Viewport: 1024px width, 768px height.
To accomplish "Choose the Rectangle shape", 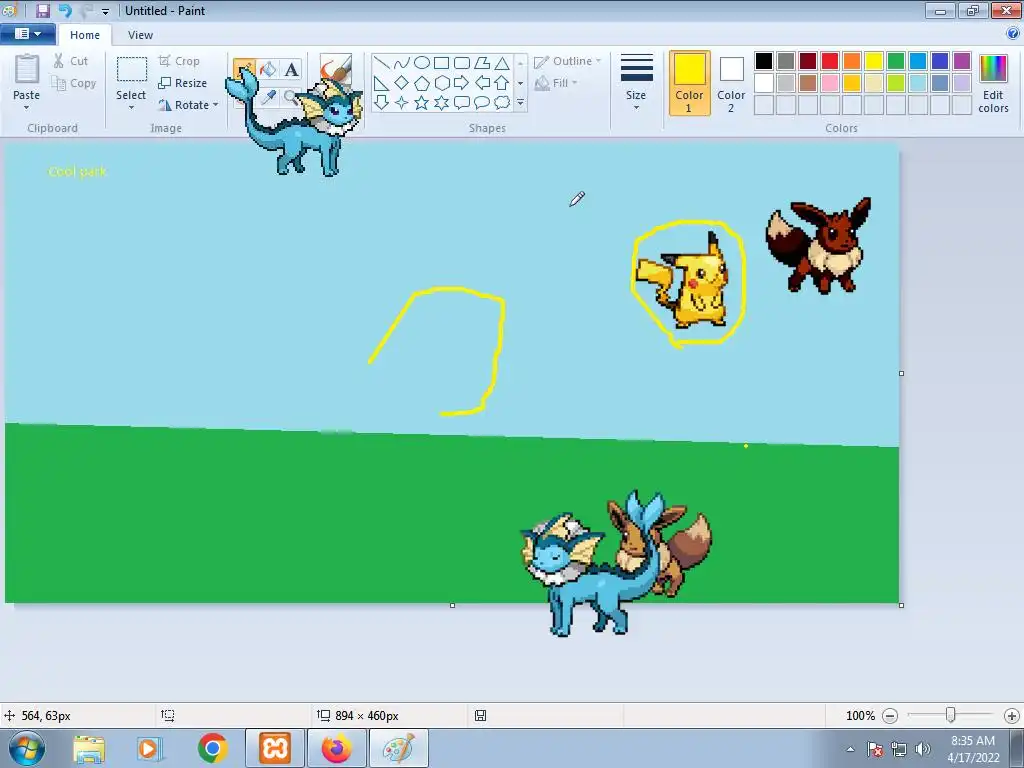I will pos(441,63).
